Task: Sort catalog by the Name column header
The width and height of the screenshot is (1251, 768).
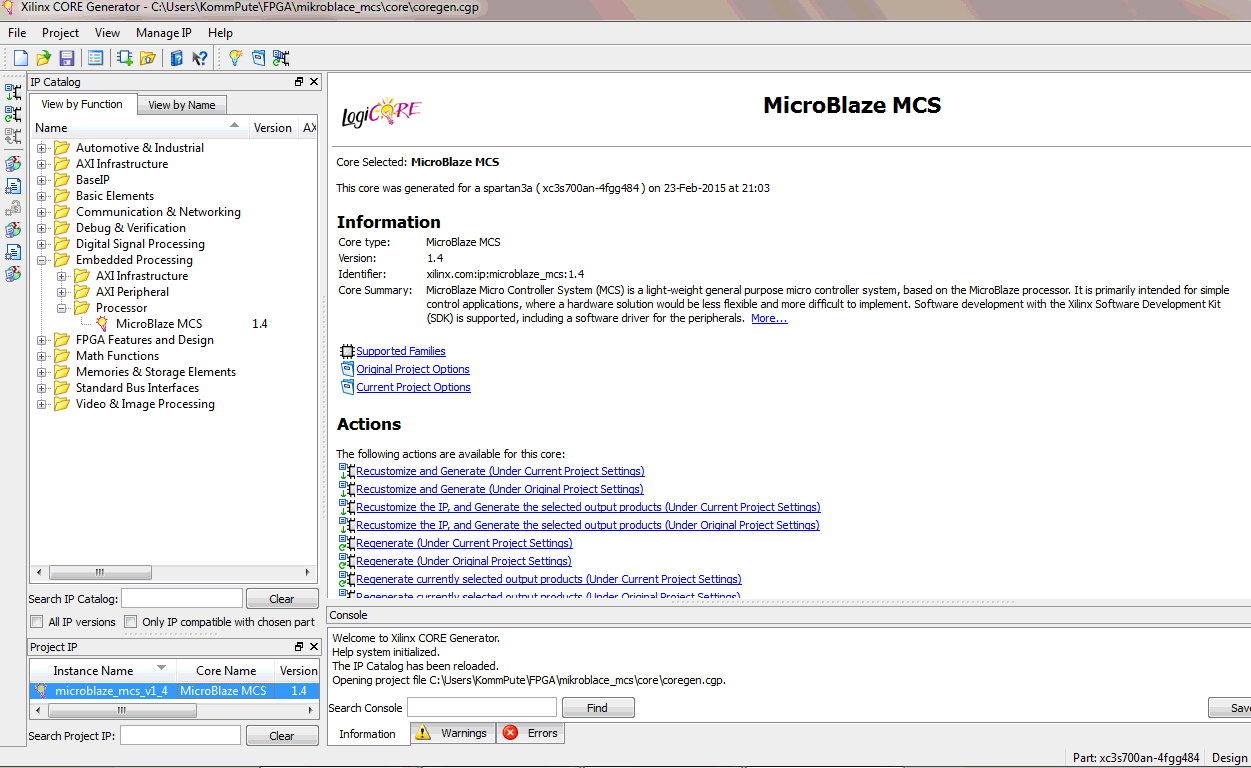Action: coord(140,127)
